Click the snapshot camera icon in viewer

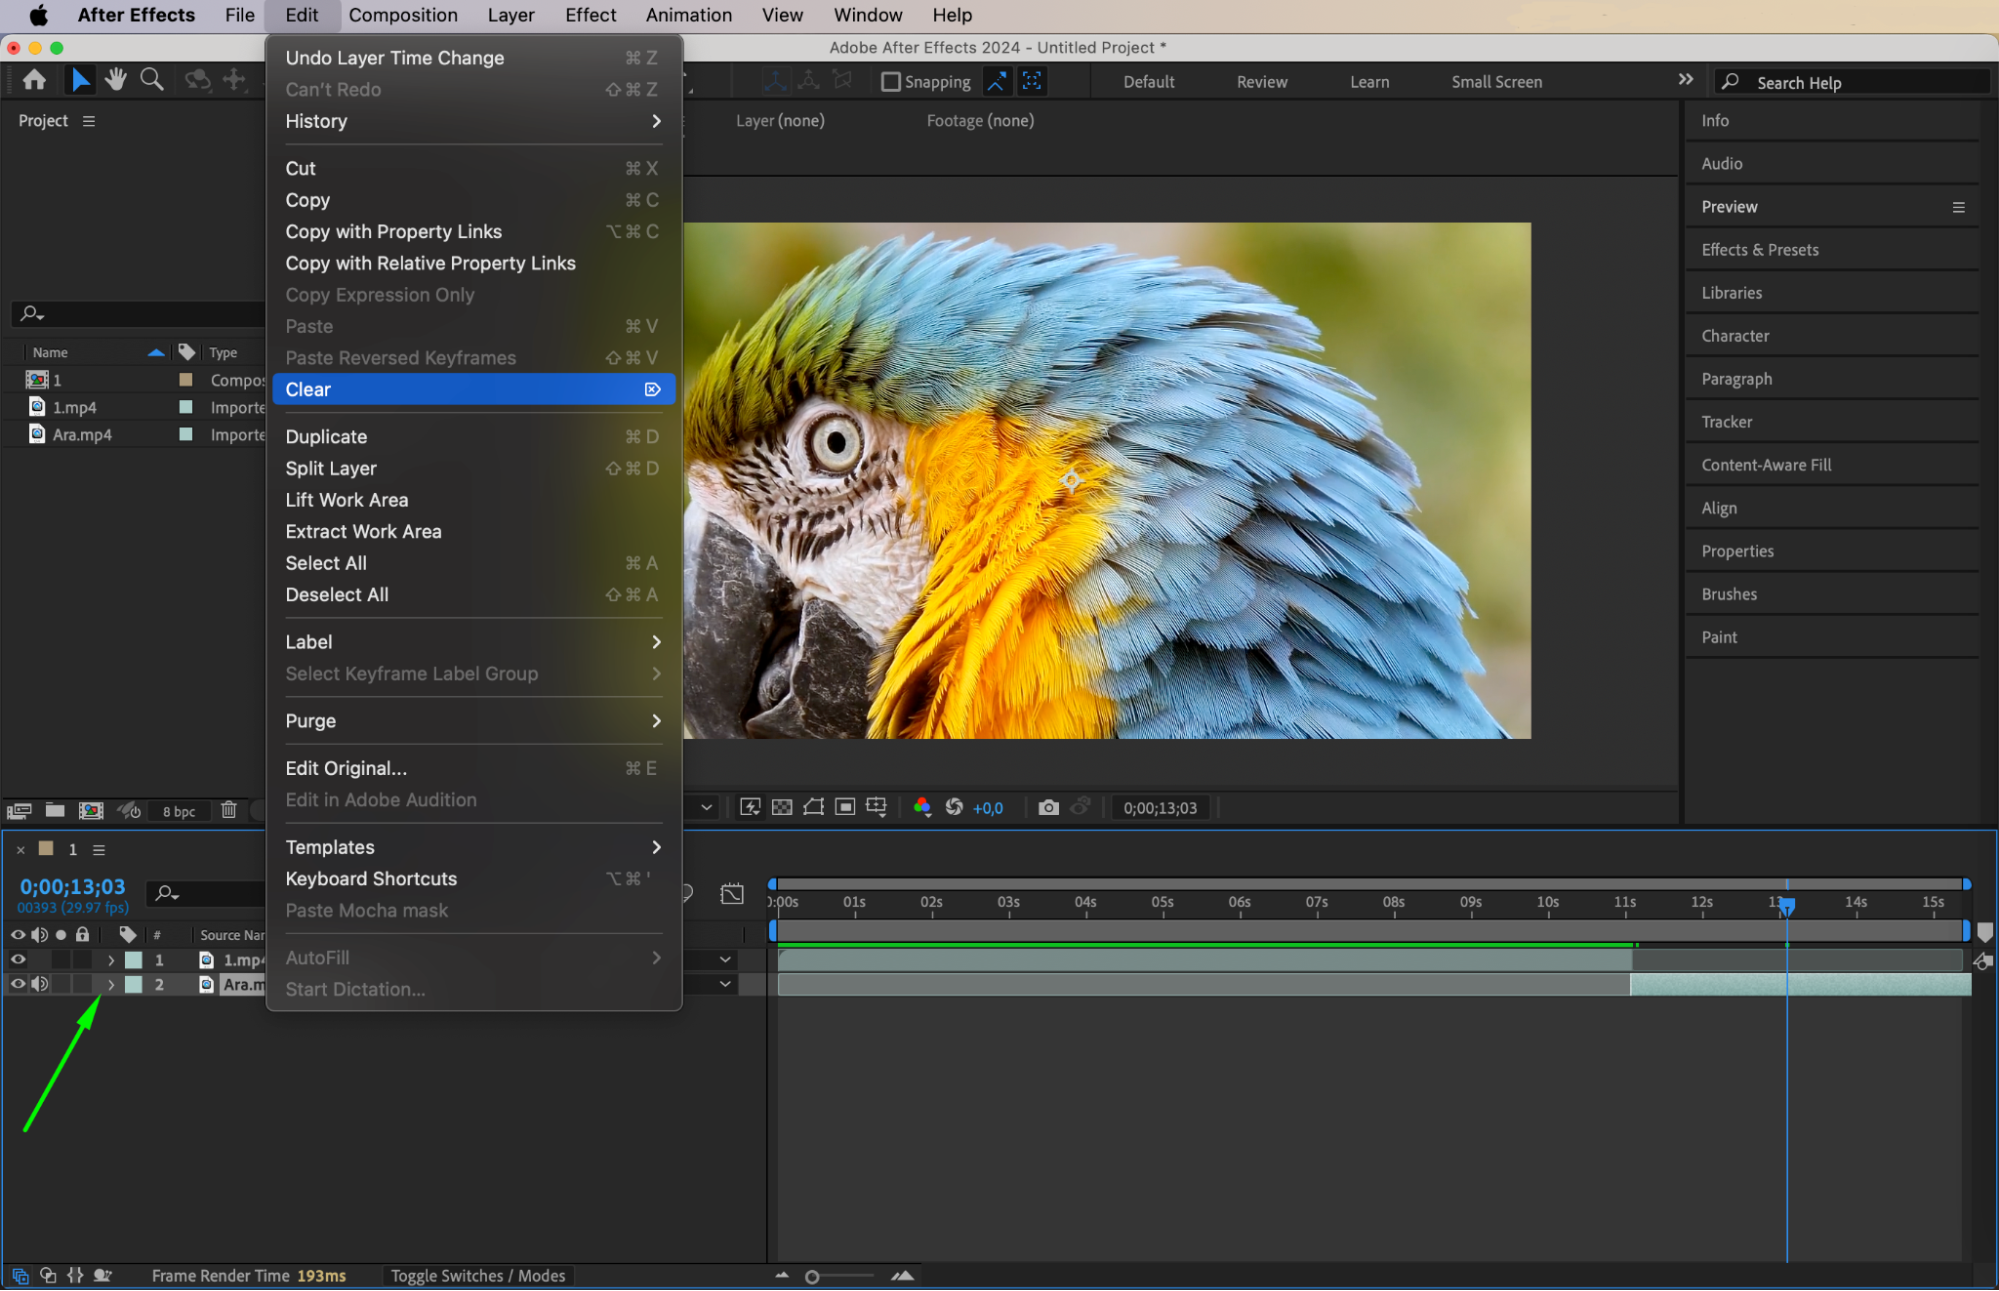click(1048, 807)
